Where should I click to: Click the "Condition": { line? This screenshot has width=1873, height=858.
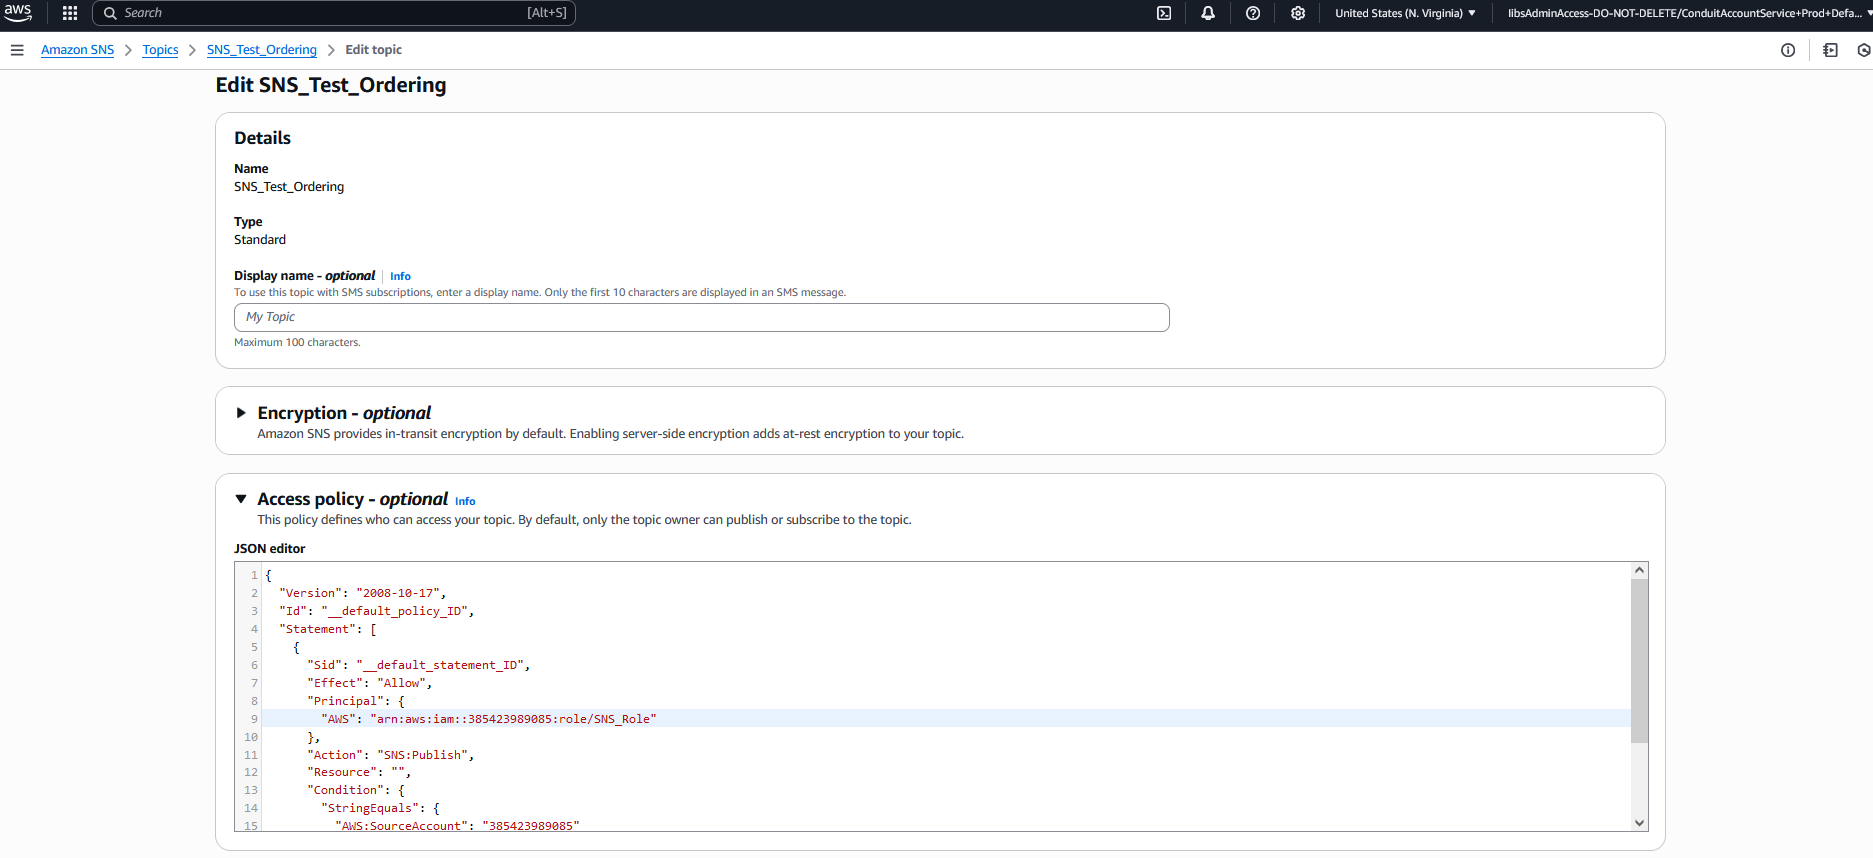point(355,790)
